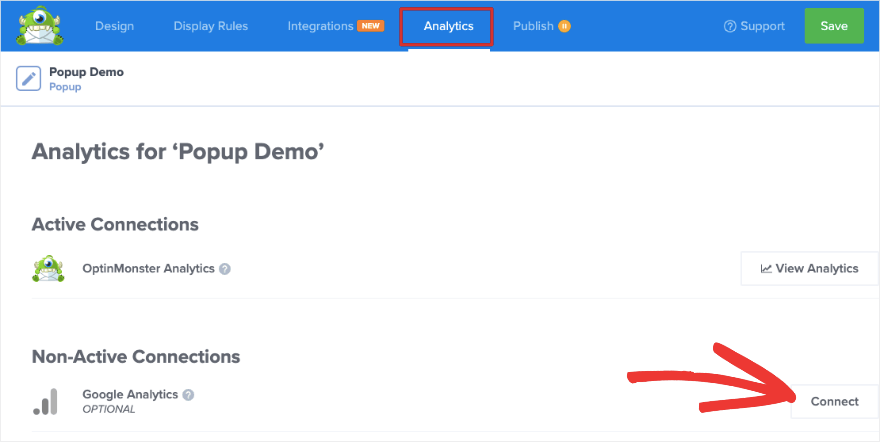Click the Google Analytics label
Screen dimensions: 880x442
(x=130, y=394)
